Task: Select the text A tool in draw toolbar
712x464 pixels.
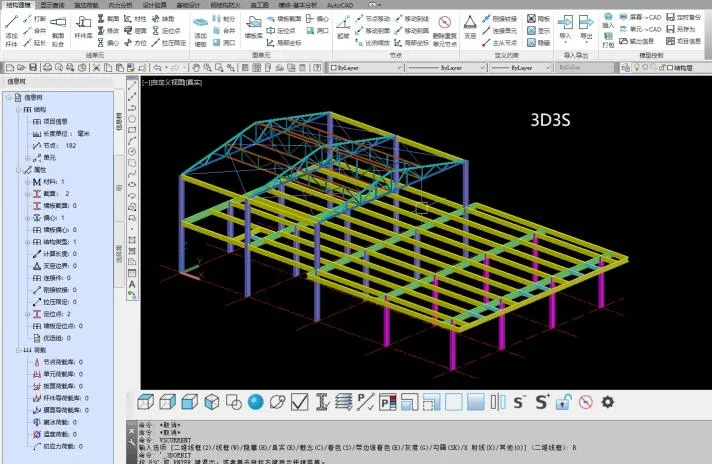Action: (x=132, y=285)
